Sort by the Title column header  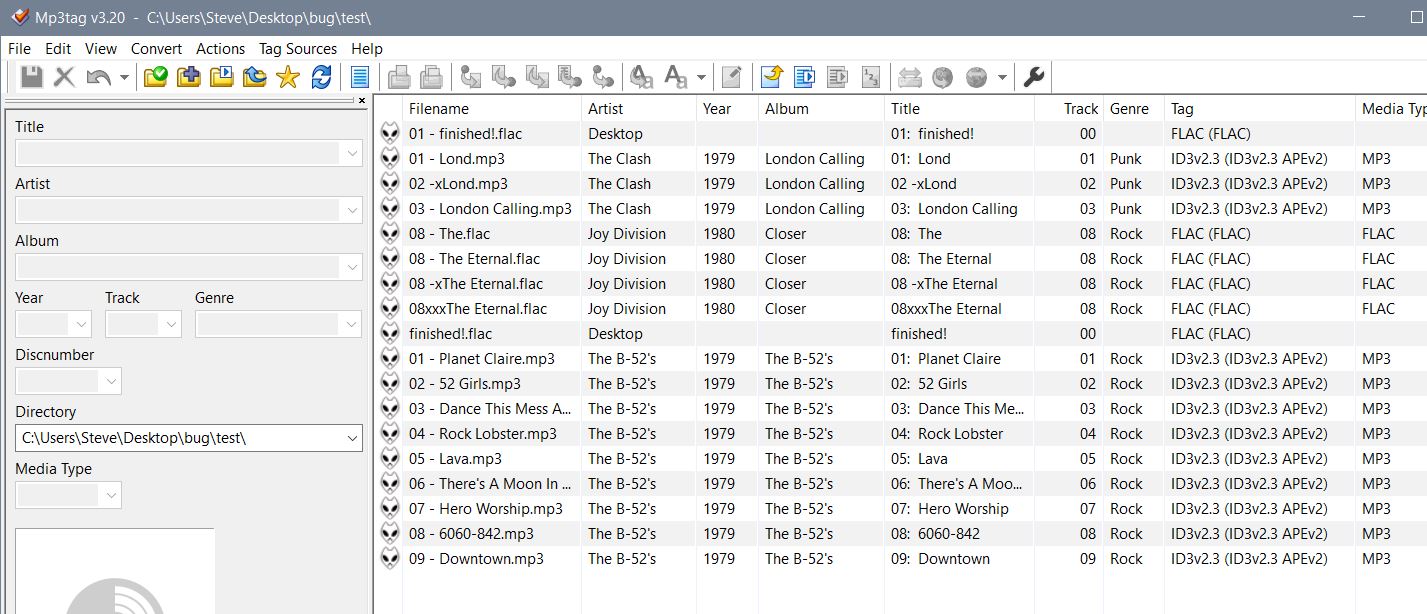click(x=959, y=108)
